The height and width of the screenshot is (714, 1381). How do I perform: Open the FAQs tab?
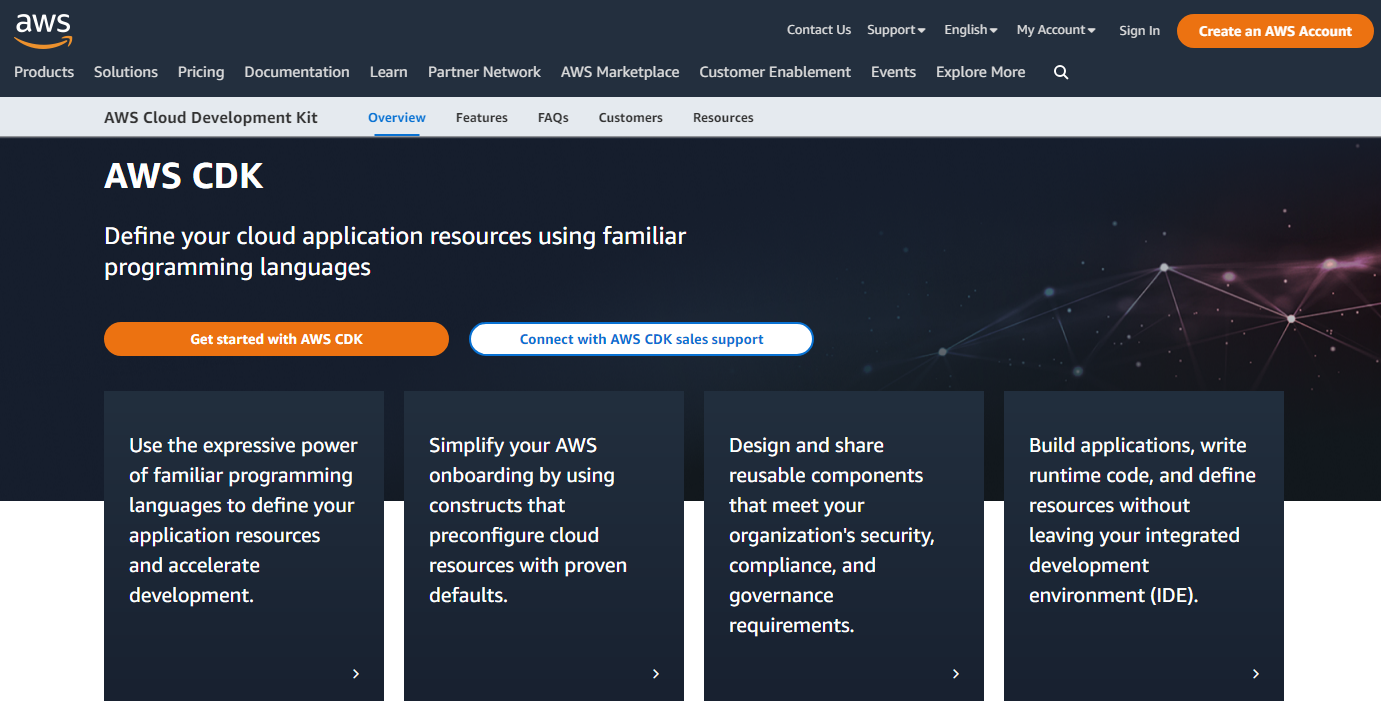tap(553, 117)
